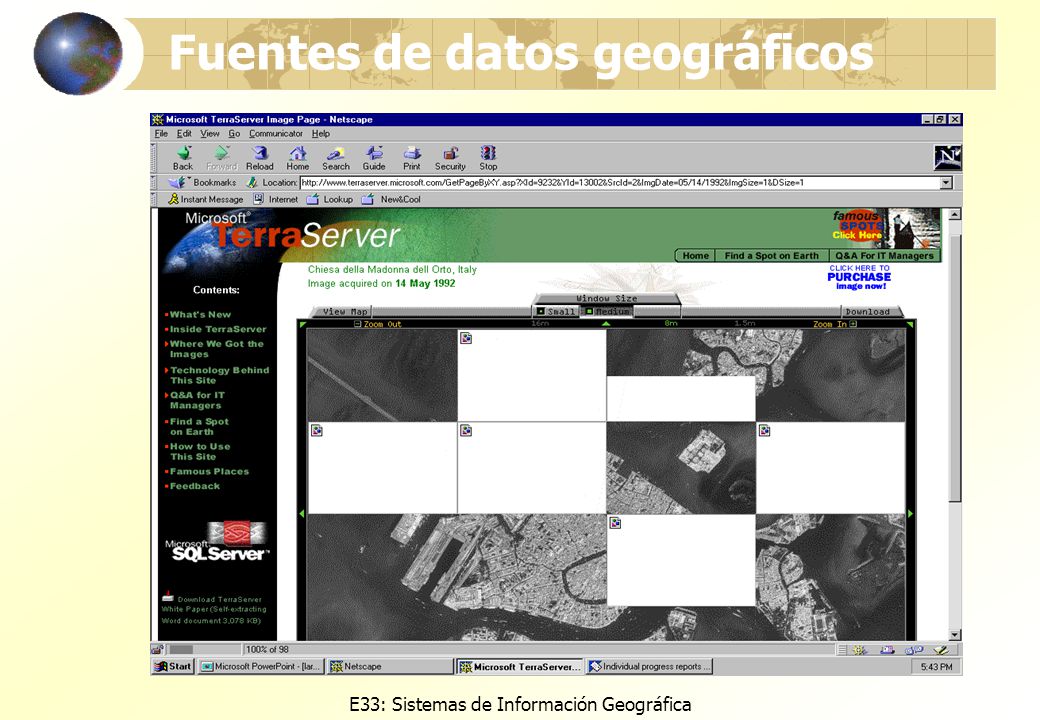The width and height of the screenshot is (1040, 720).
Task: Click the Microsoft SQL Server logo
Action: (217, 542)
